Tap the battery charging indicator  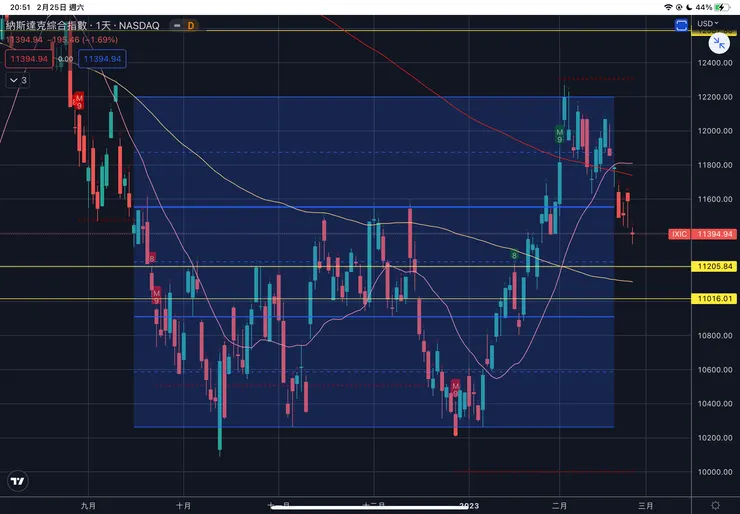click(722, 7)
